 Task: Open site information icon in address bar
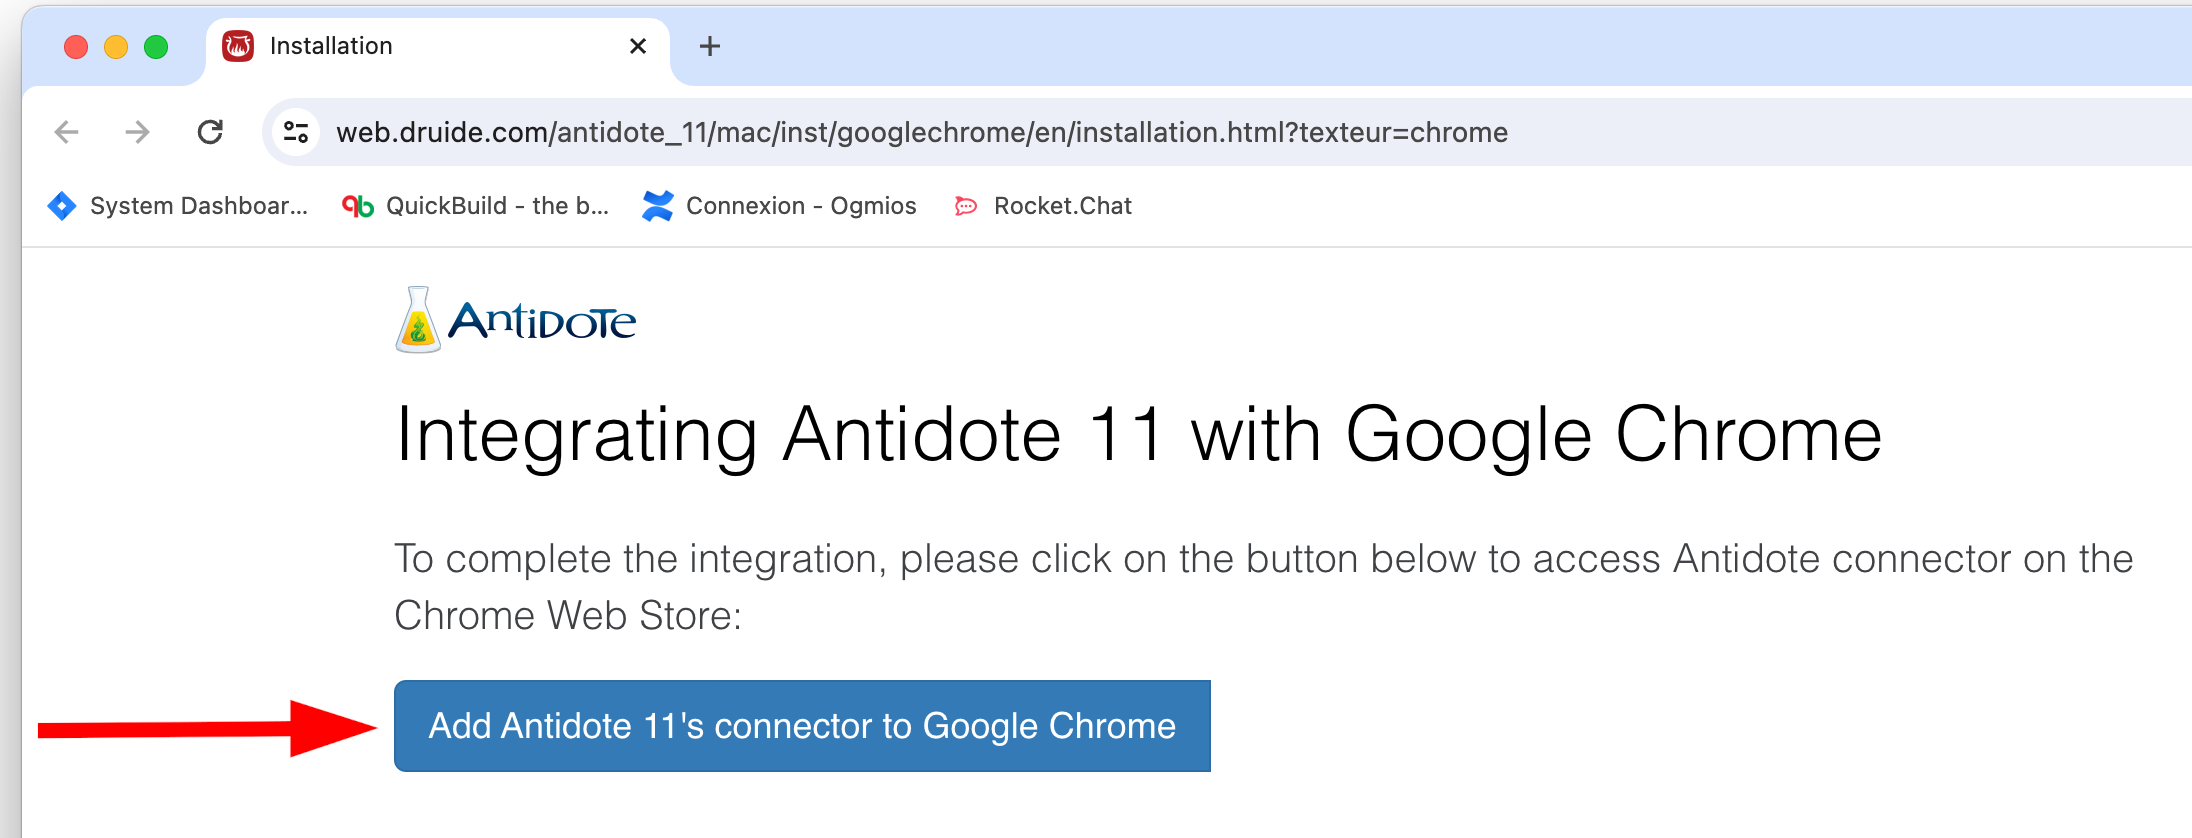(x=296, y=132)
